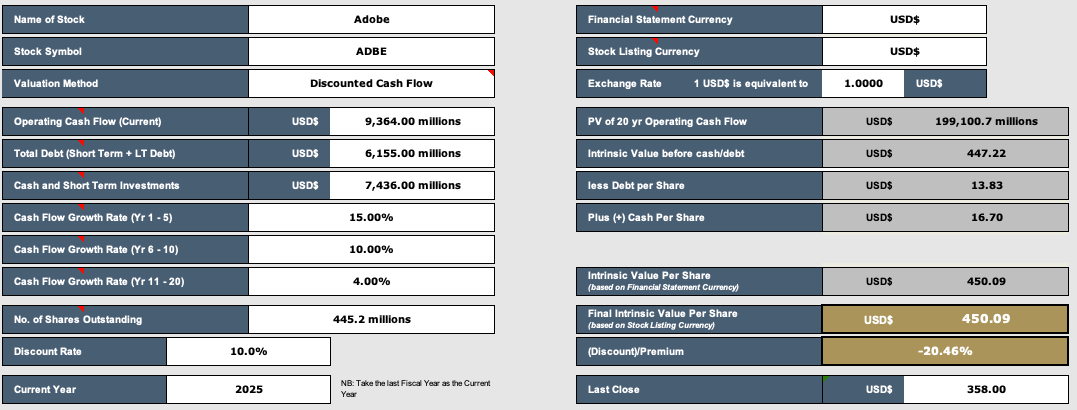Click 'Intrinsic Value before cash/debt' label
This screenshot has width=1077, height=410.
(x=666, y=153)
